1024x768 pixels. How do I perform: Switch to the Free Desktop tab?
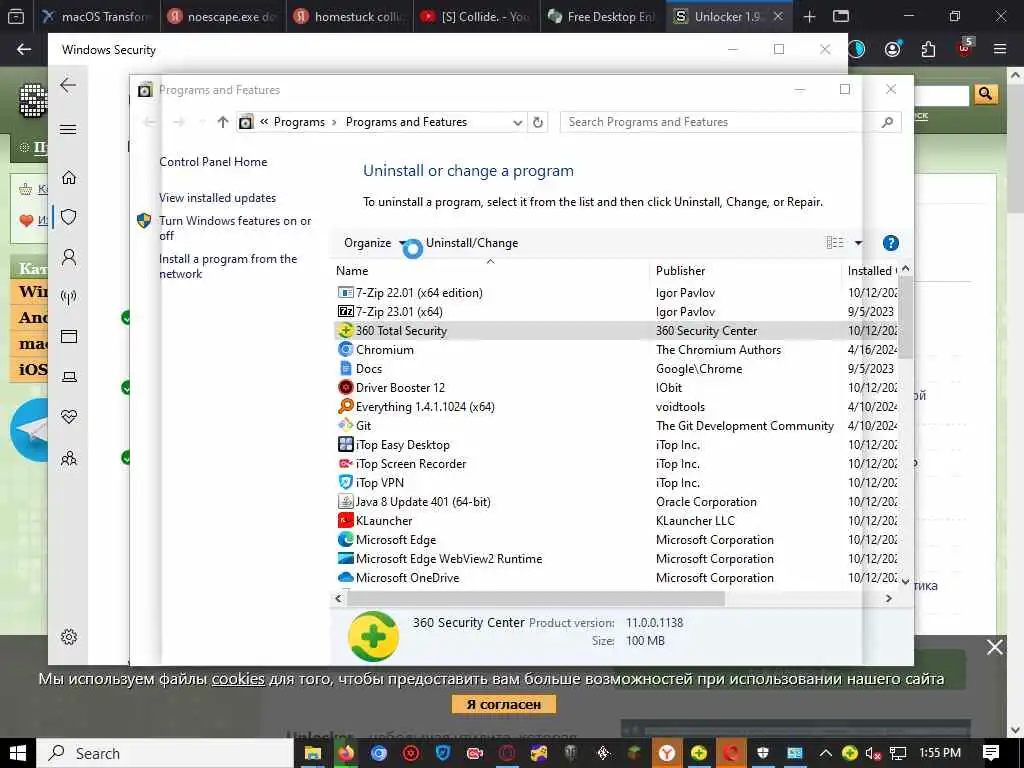click(x=603, y=16)
